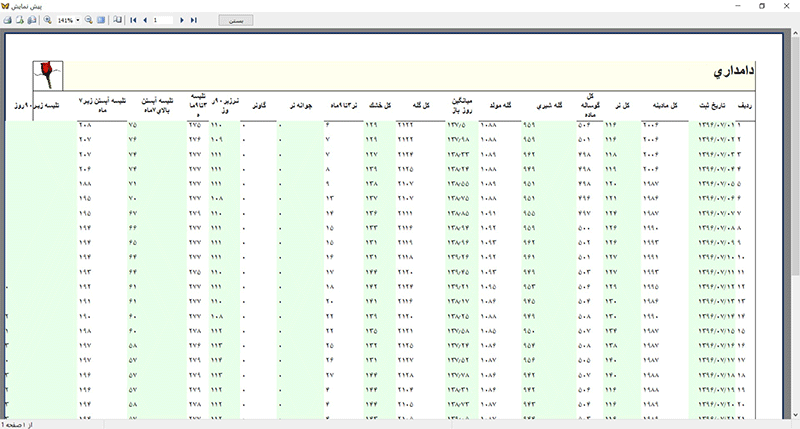Screen dimensions: 800x429
Task: Click the red bird logo image in report header
Action: pyautogui.click(x=48, y=75)
